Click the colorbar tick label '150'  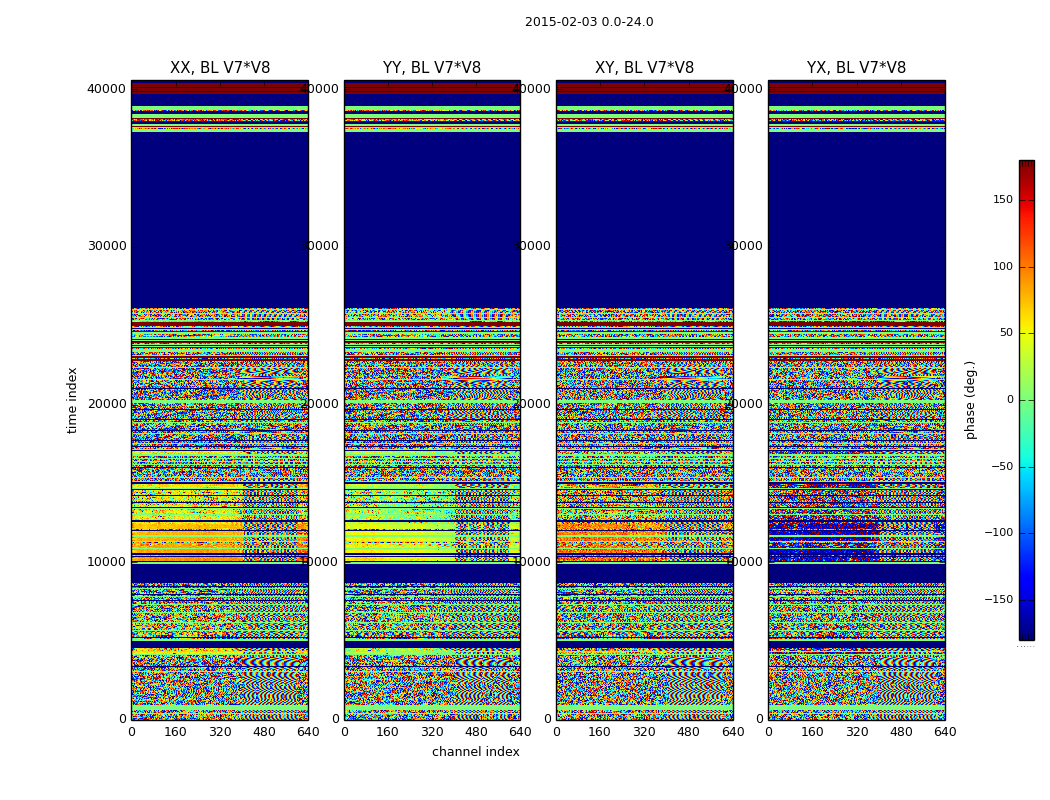(x=1003, y=199)
